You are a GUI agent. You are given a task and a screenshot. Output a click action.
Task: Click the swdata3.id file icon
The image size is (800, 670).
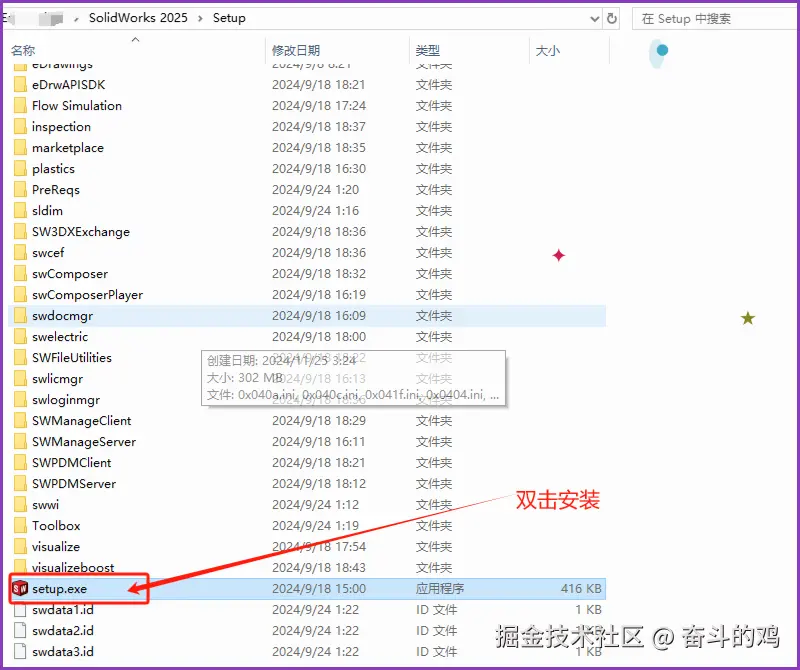click(20, 652)
